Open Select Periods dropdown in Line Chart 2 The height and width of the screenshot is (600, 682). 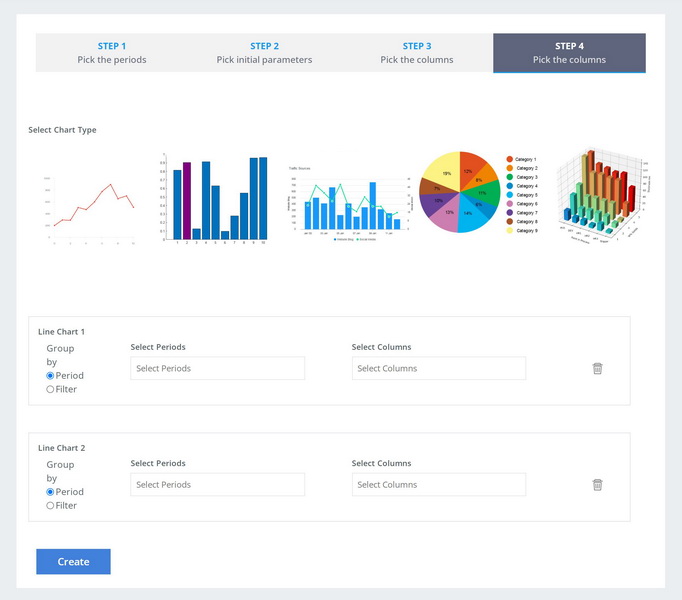click(x=217, y=484)
